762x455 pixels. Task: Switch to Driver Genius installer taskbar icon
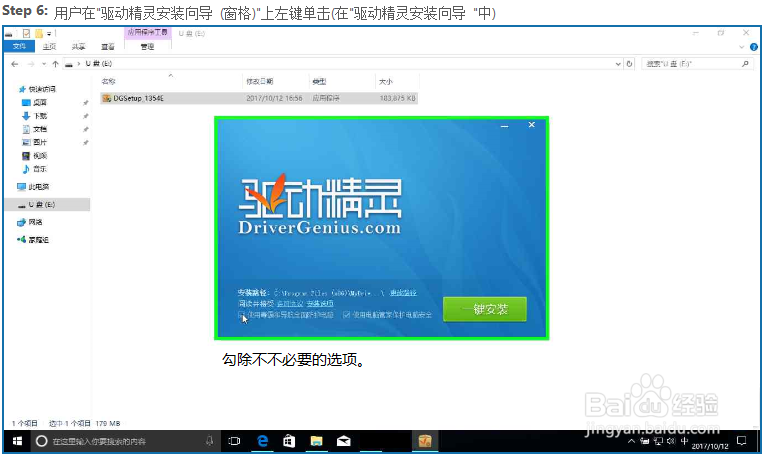coord(425,441)
